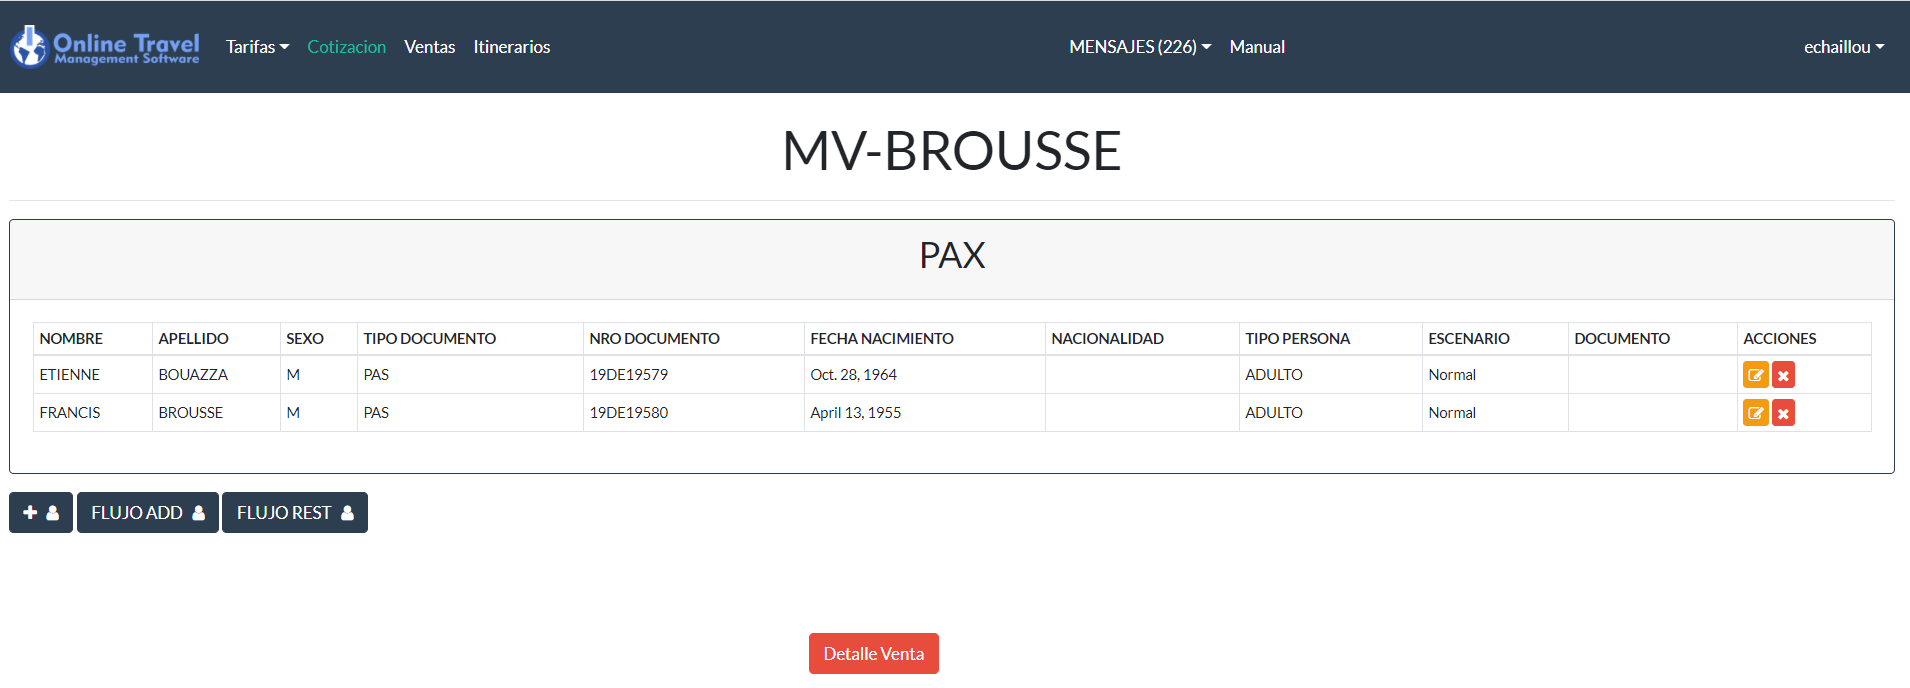Screen dimensions: 1910x688
Task: Go to the Cotizacion page
Action: (346, 47)
